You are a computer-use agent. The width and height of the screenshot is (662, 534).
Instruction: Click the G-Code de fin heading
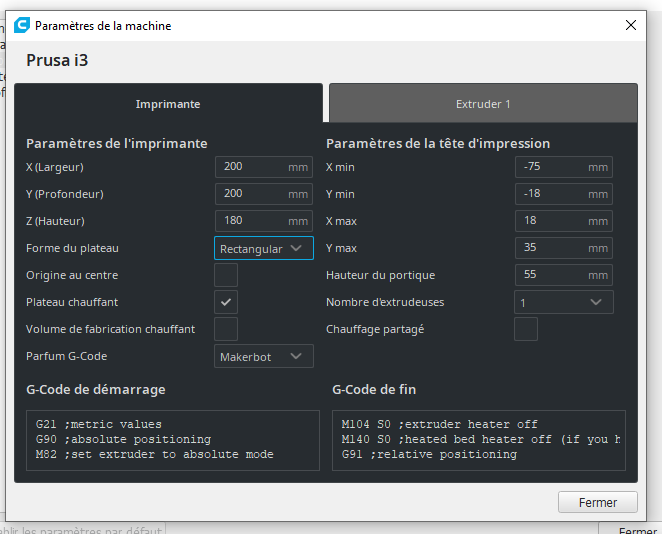coord(374,389)
